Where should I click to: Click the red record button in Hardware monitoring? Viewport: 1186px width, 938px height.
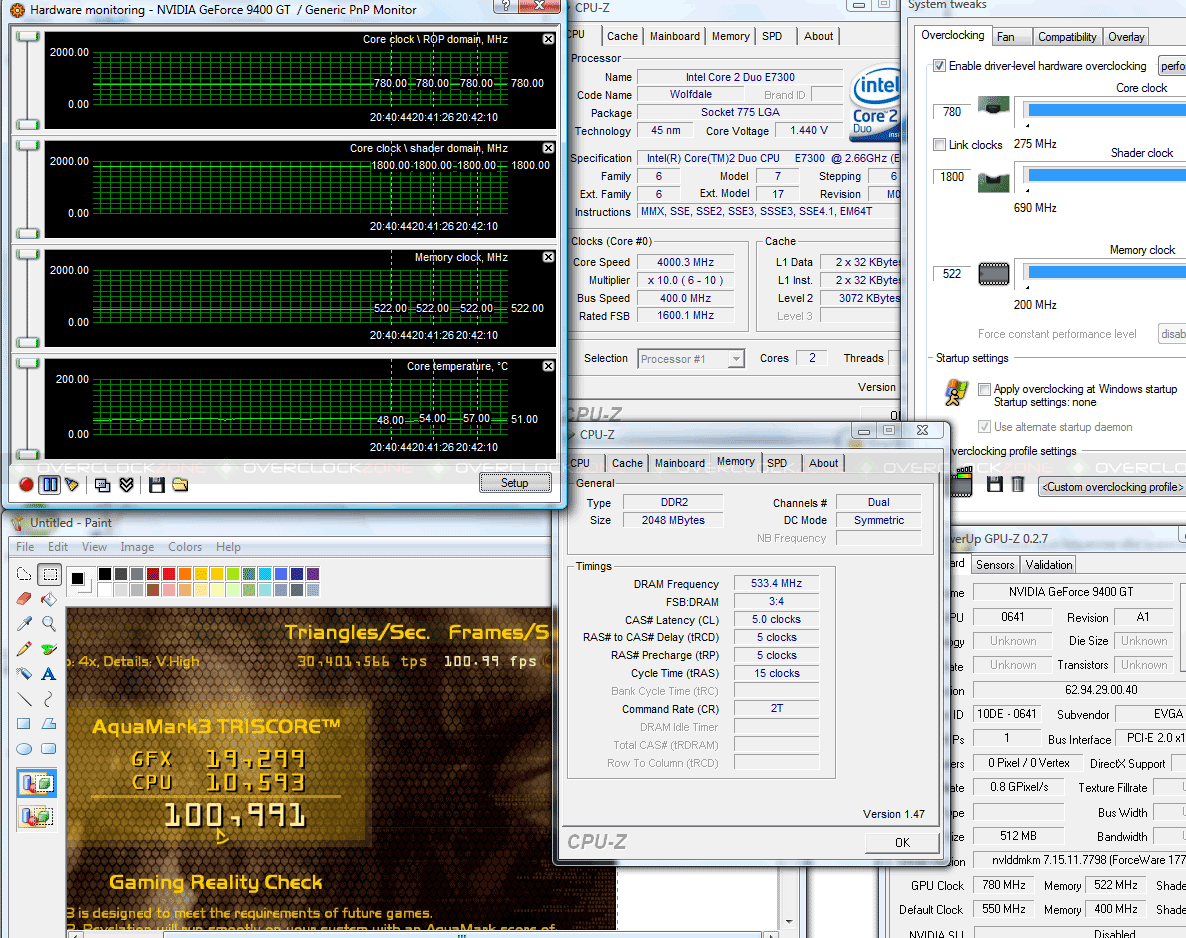point(26,485)
